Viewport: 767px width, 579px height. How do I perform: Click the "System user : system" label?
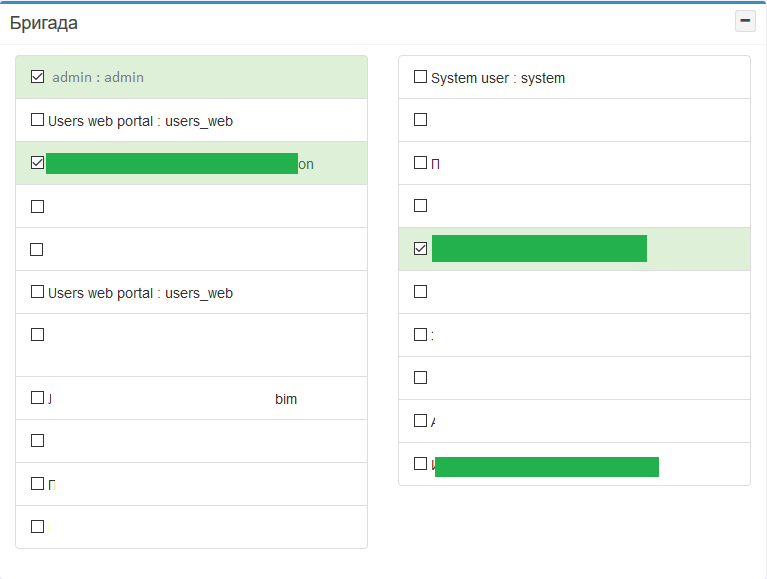tap(498, 78)
